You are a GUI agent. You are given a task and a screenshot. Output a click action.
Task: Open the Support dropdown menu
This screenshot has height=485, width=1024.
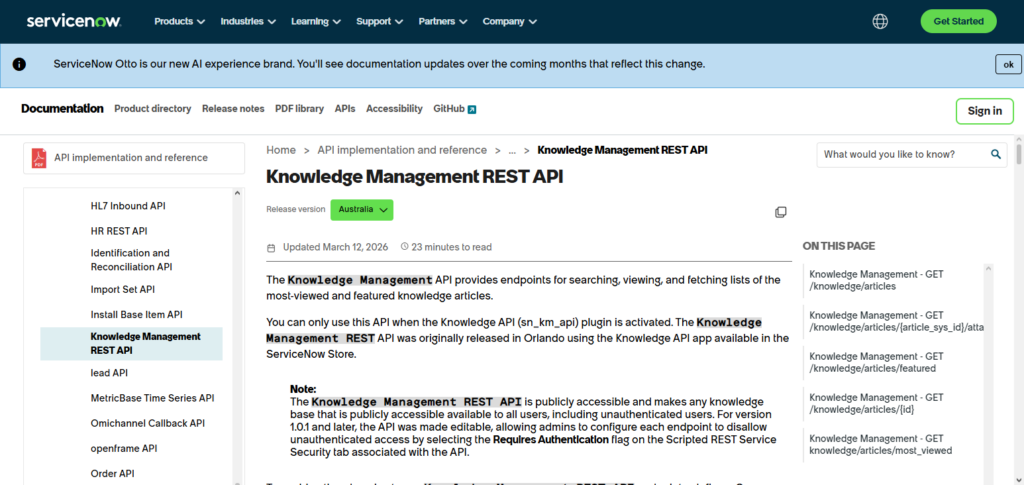click(x=380, y=22)
